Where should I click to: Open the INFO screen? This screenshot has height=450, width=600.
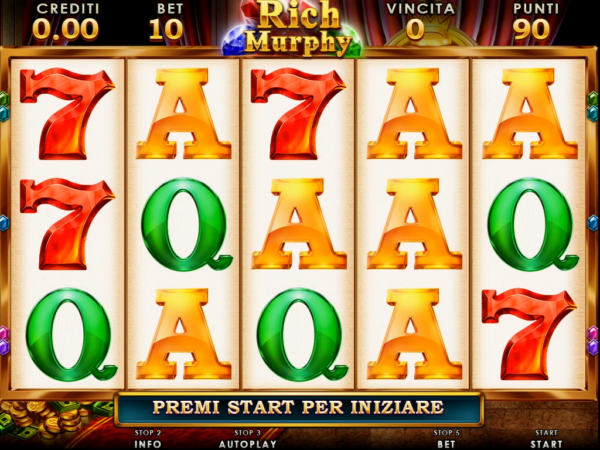click(x=148, y=444)
